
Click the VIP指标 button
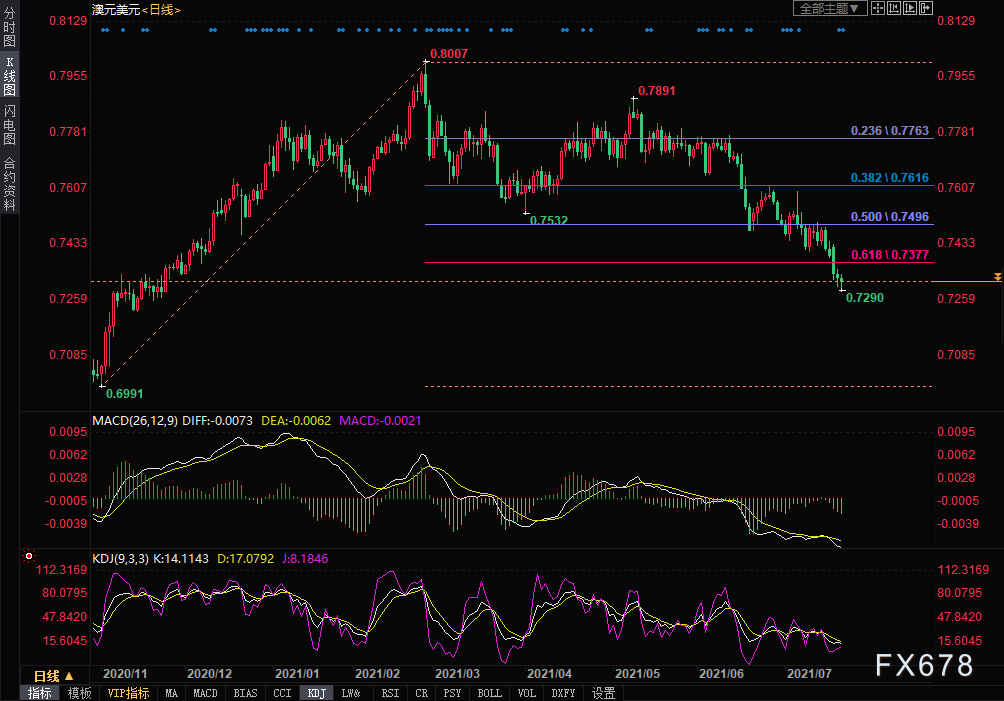click(128, 693)
